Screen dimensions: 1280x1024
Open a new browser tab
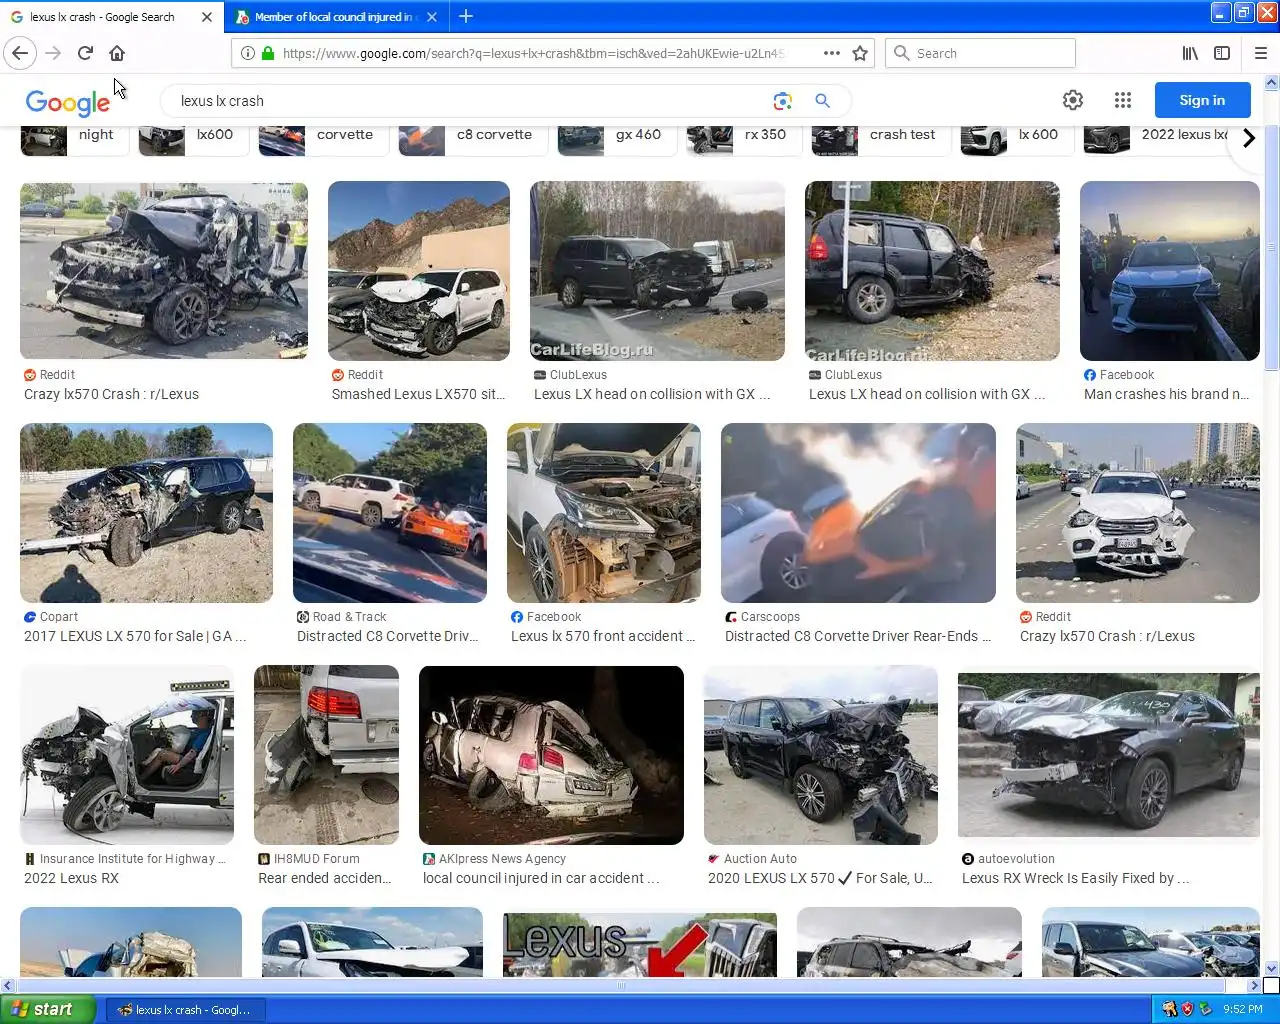(x=466, y=16)
